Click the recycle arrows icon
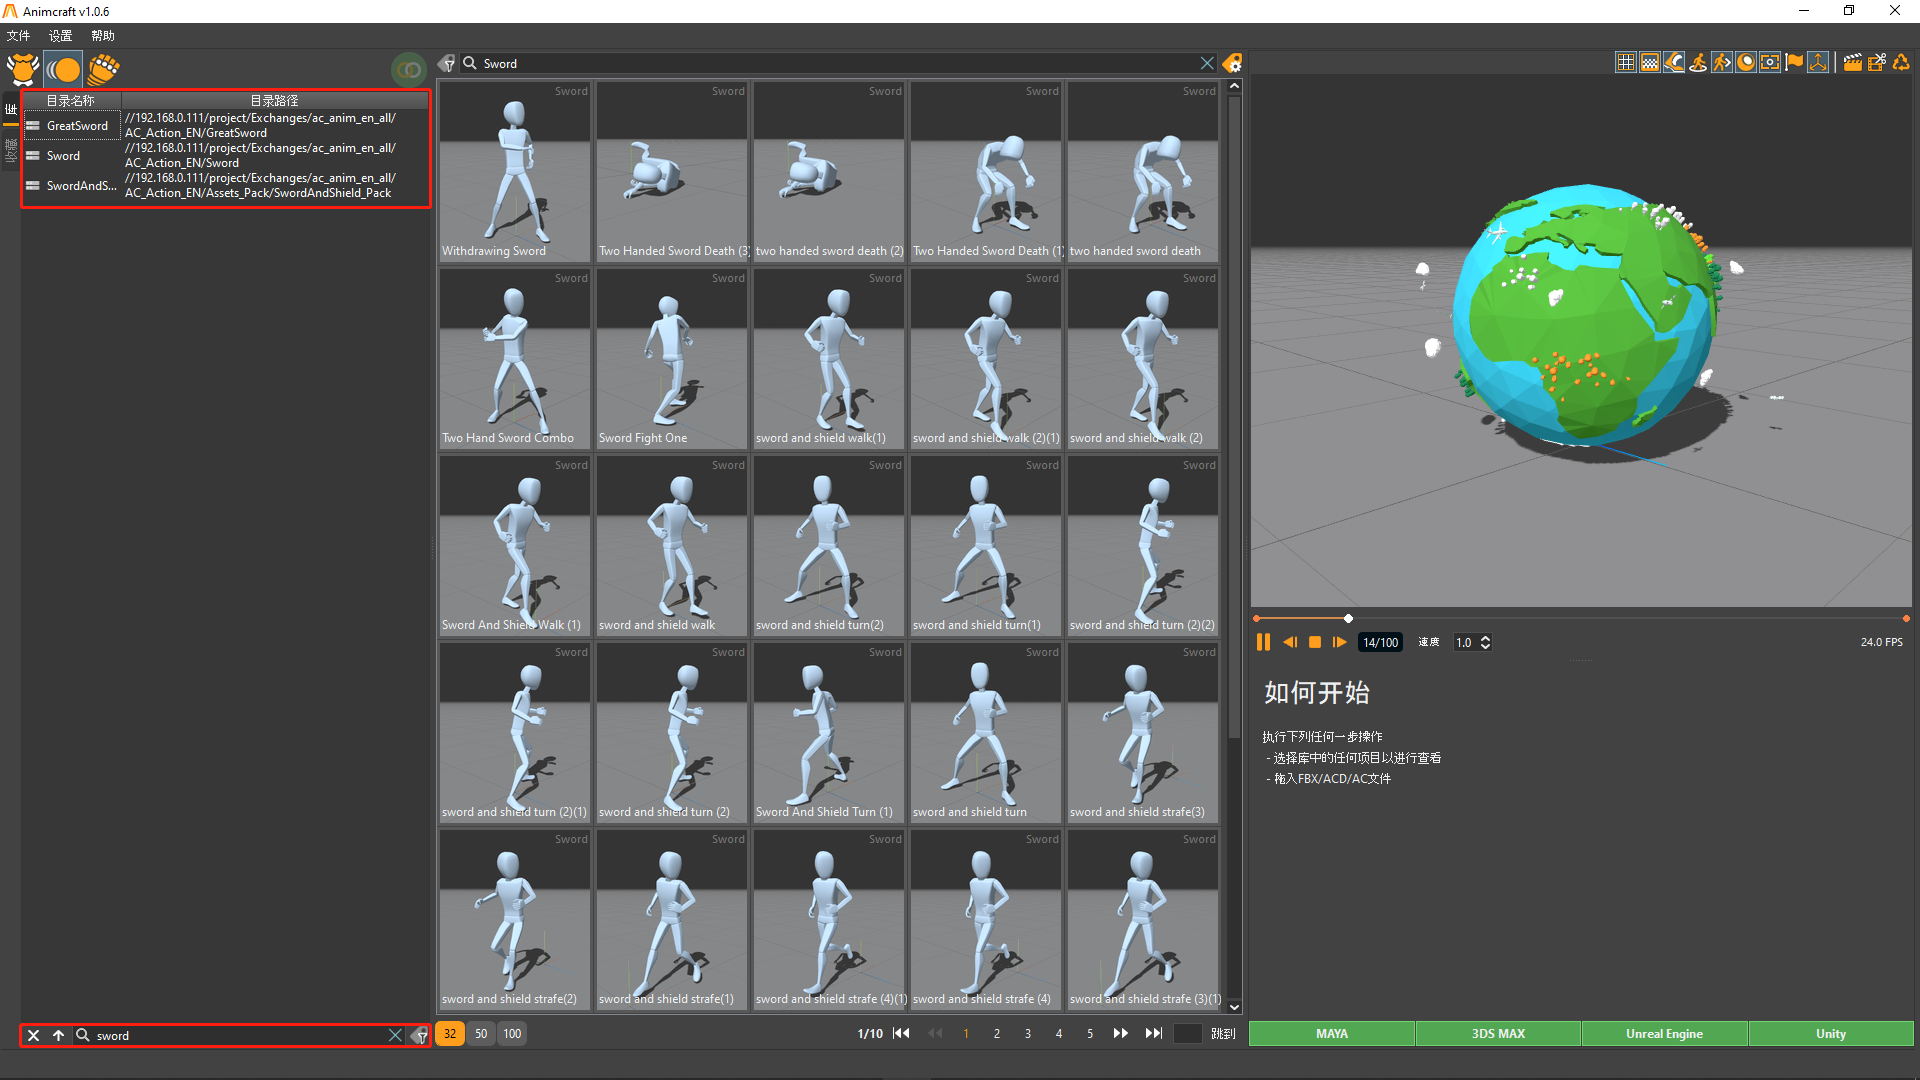Screen dimensions: 1920x1080 coord(1901,62)
